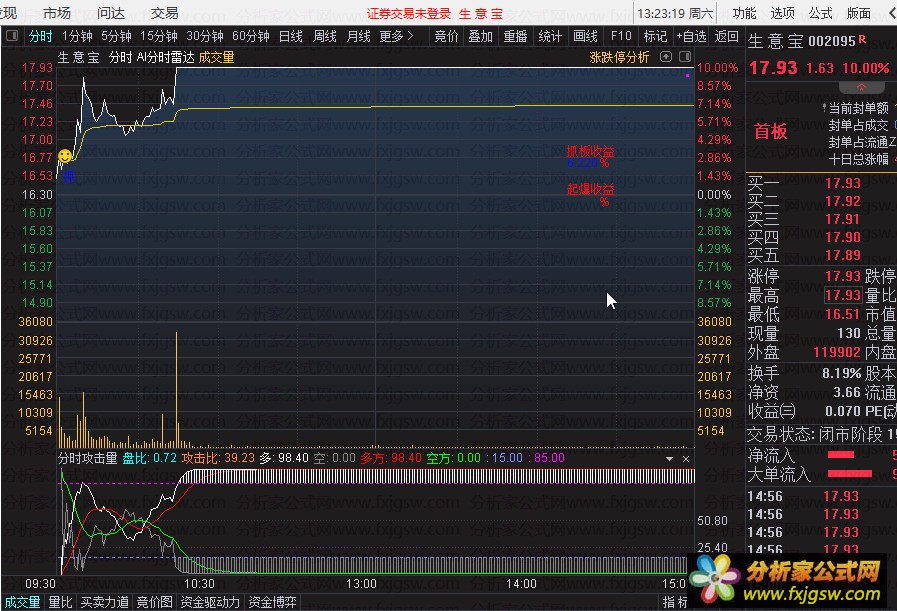The height and width of the screenshot is (611, 897).
Task: Click the 竞价 toolbar button
Action: click(x=446, y=37)
